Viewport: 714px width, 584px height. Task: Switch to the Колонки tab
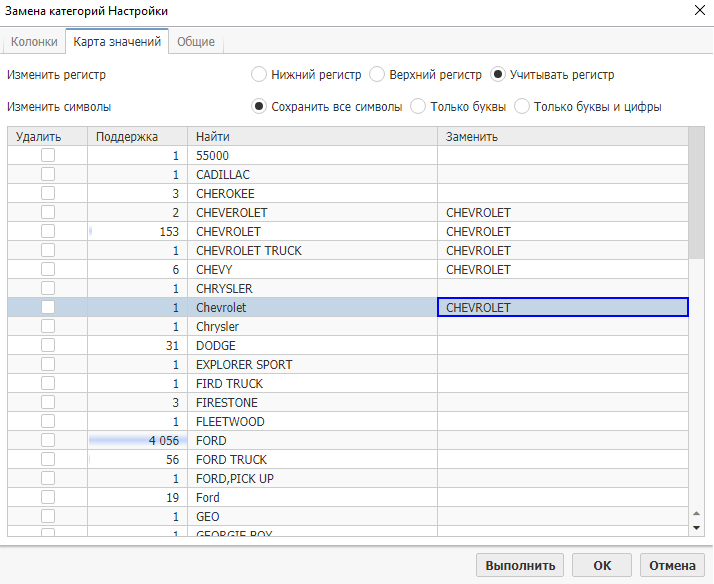(x=34, y=42)
